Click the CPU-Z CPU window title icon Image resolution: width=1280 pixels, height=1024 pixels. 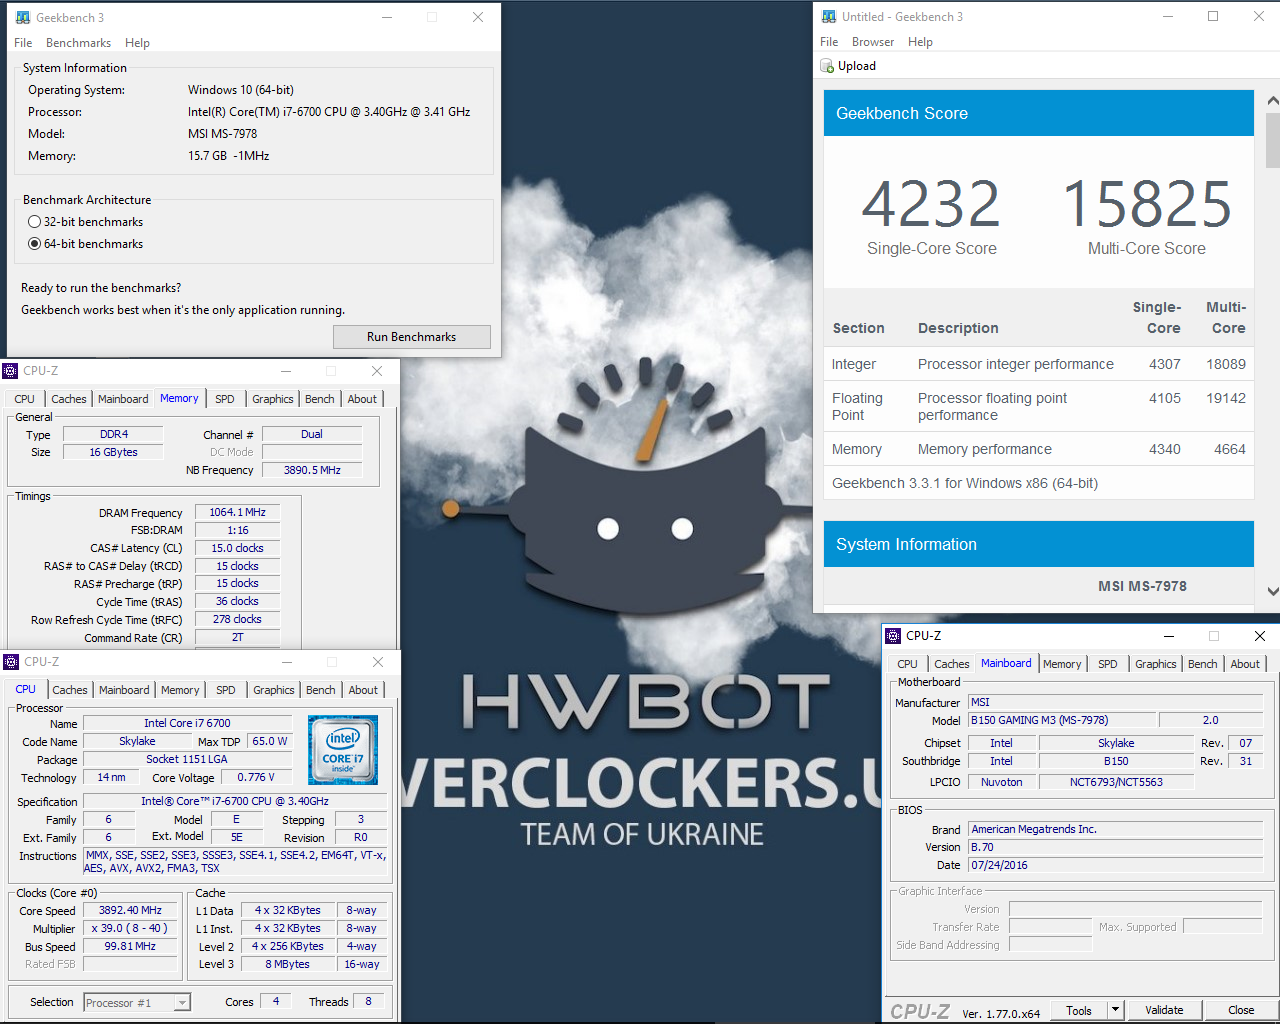point(11,662)
